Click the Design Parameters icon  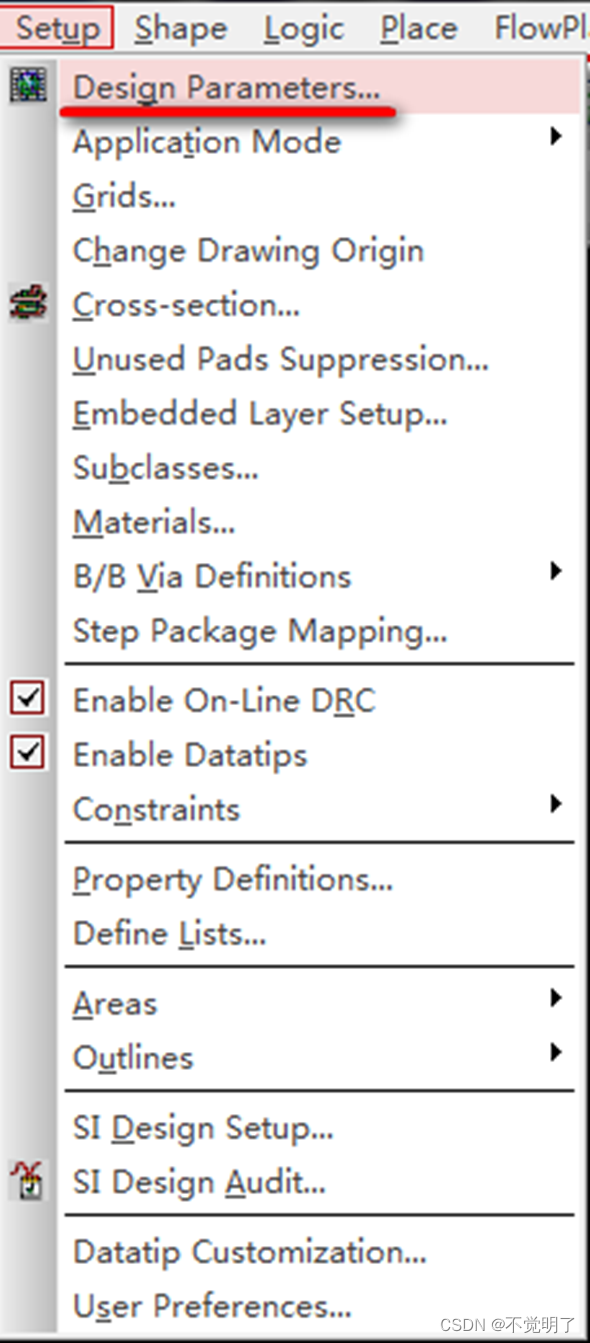point(28,85)
